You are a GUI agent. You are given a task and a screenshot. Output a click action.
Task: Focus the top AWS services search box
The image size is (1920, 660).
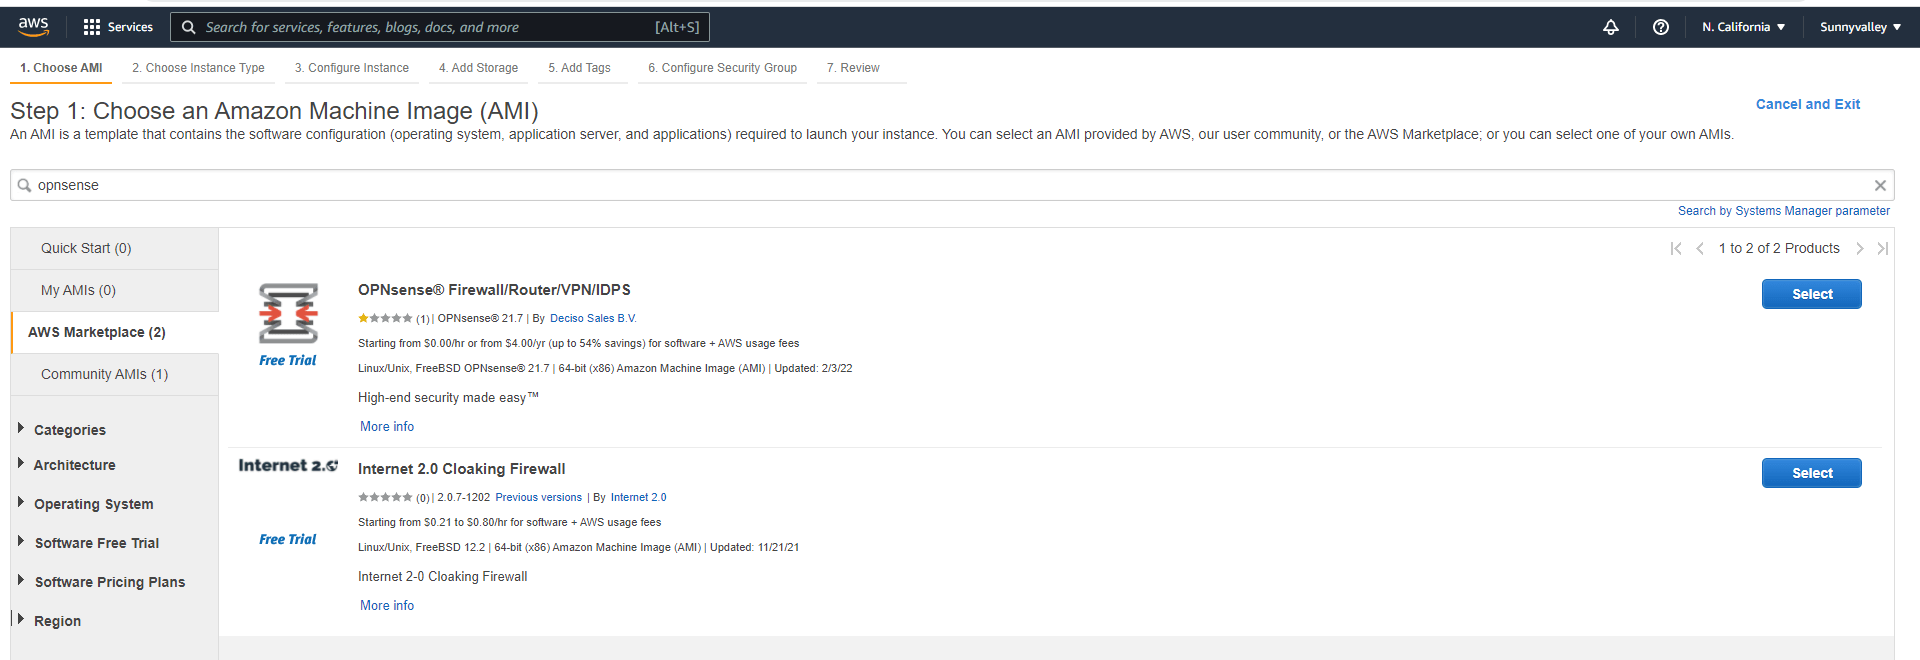point(440,27)
